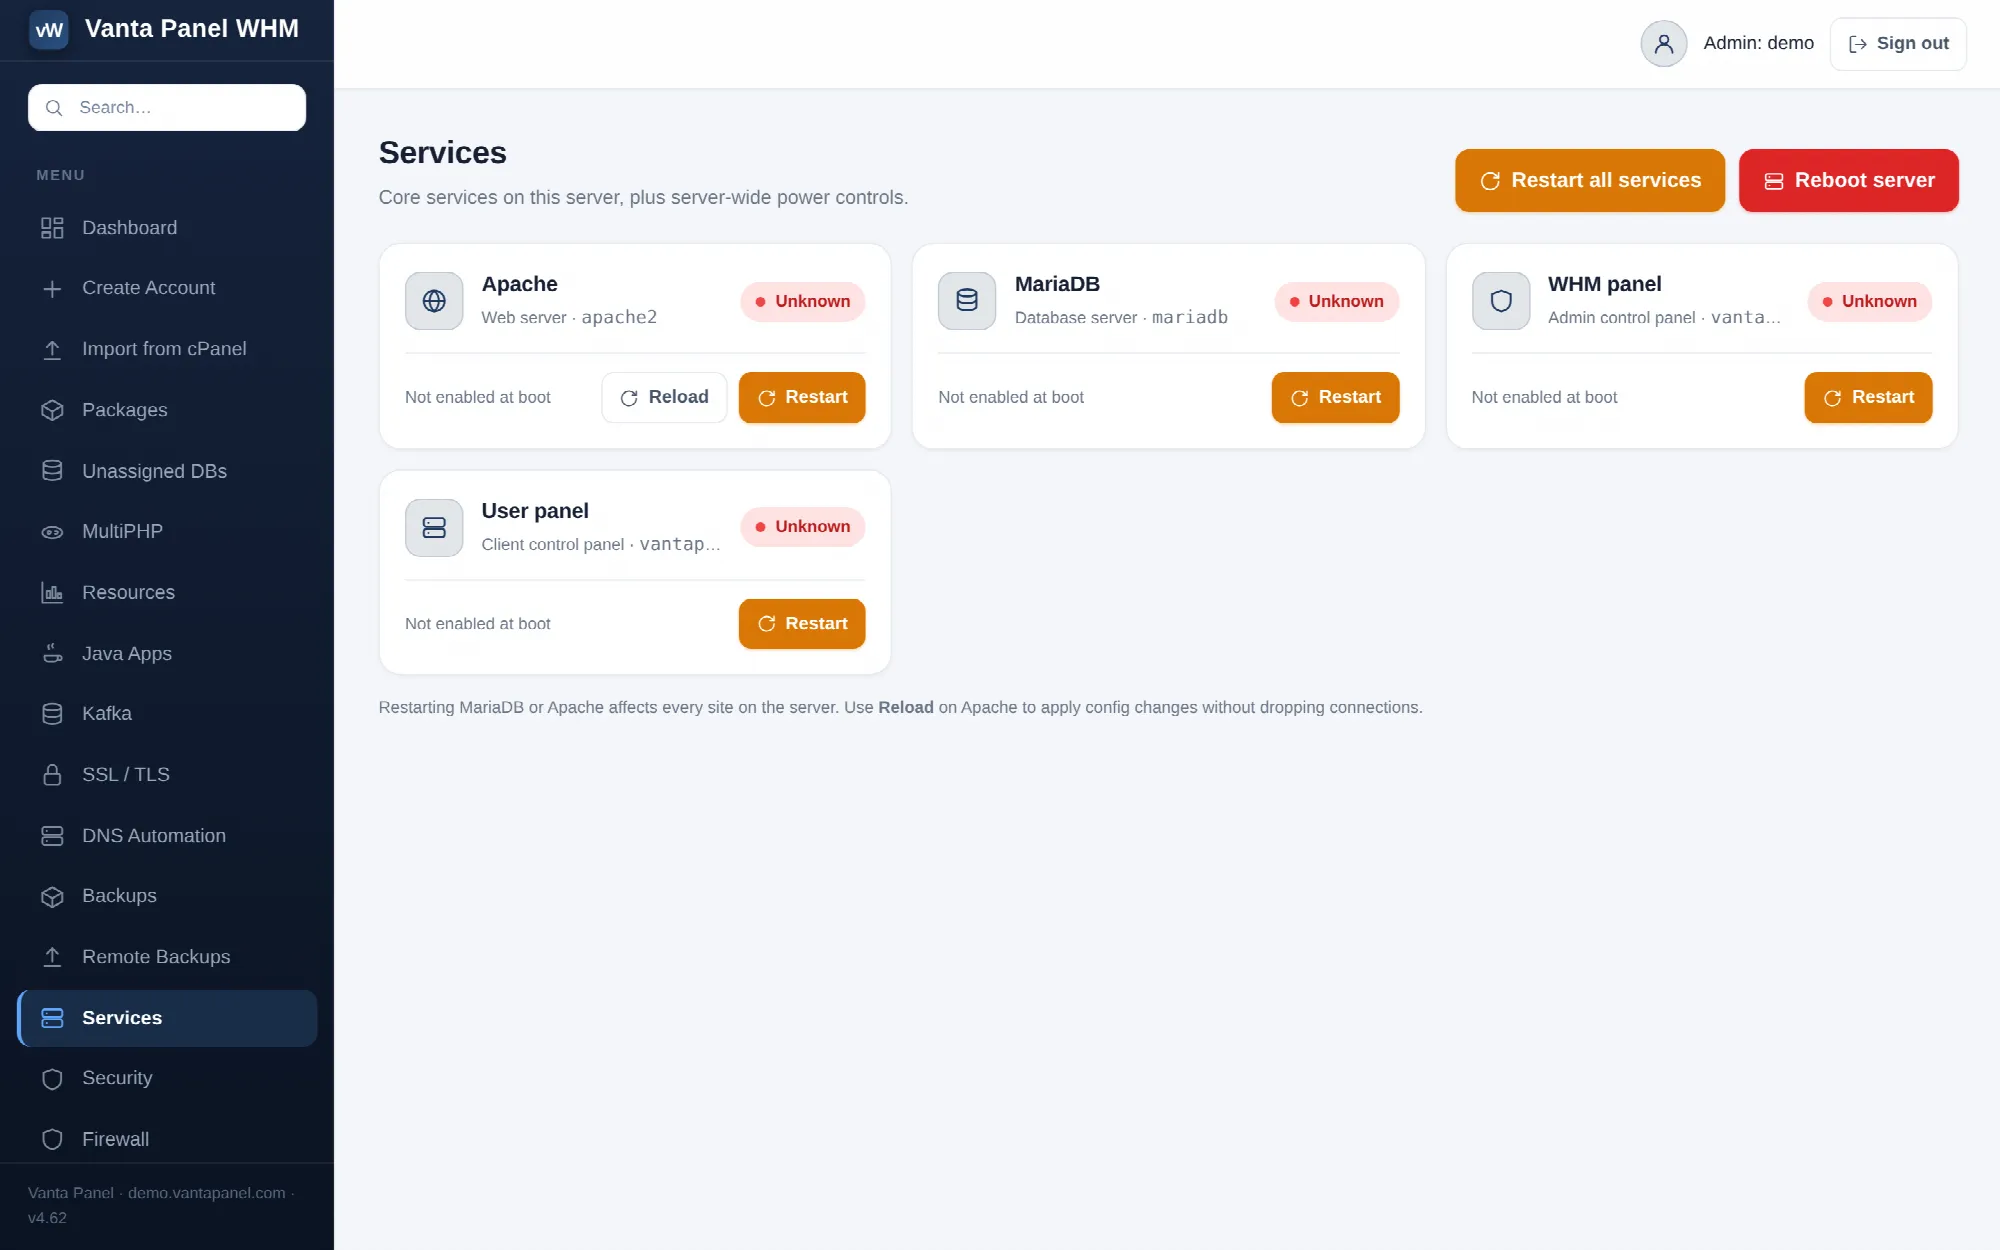The height and width of the screenshot is (1250, 2000).
Task: Click the shield icon beside Security
Action: point(52,1079)
